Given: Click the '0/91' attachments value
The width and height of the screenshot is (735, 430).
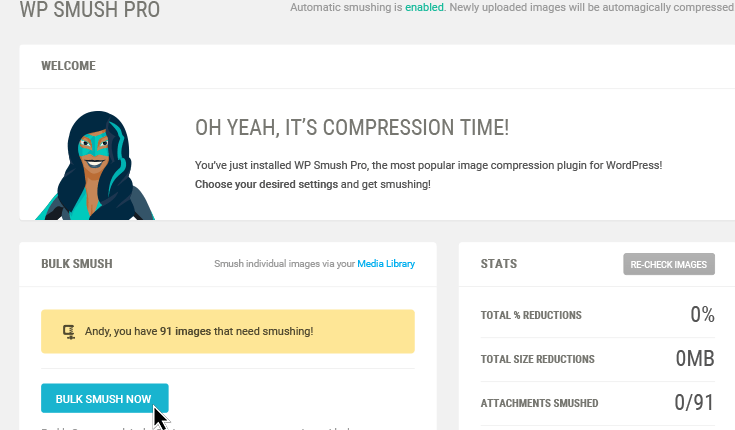Looking at the screenshot, I should pyautogui.click(x=694, y=403).
